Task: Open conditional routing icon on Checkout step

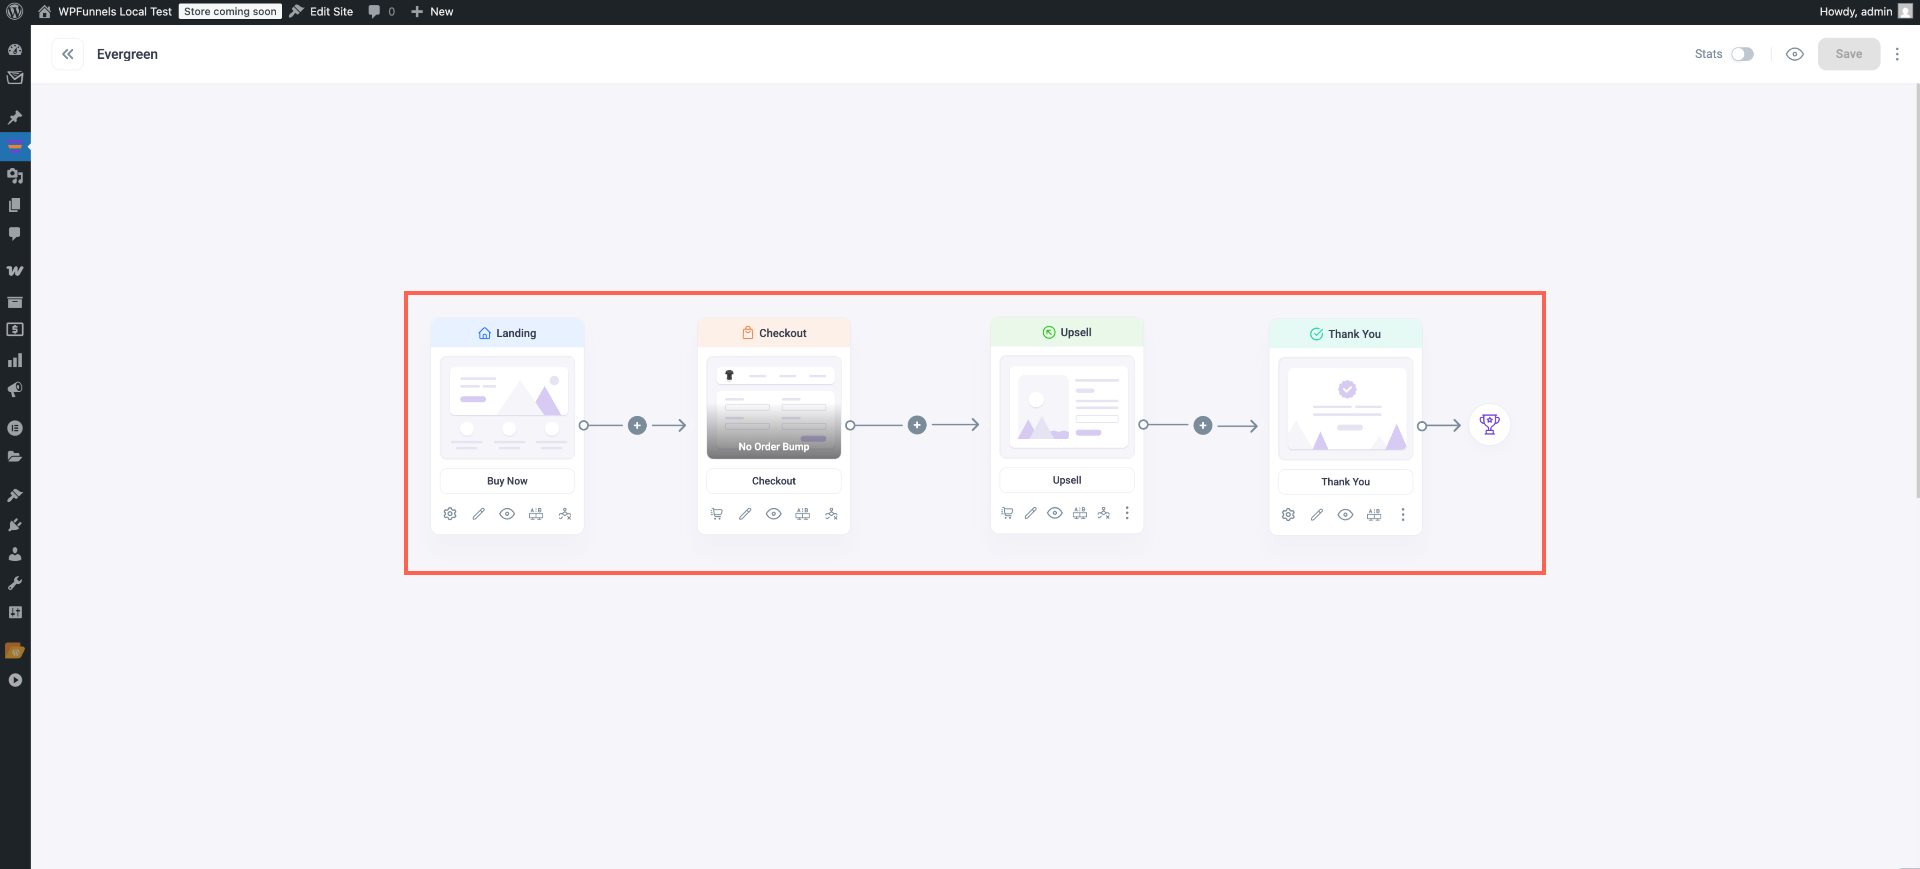Action: coord(831,514)
